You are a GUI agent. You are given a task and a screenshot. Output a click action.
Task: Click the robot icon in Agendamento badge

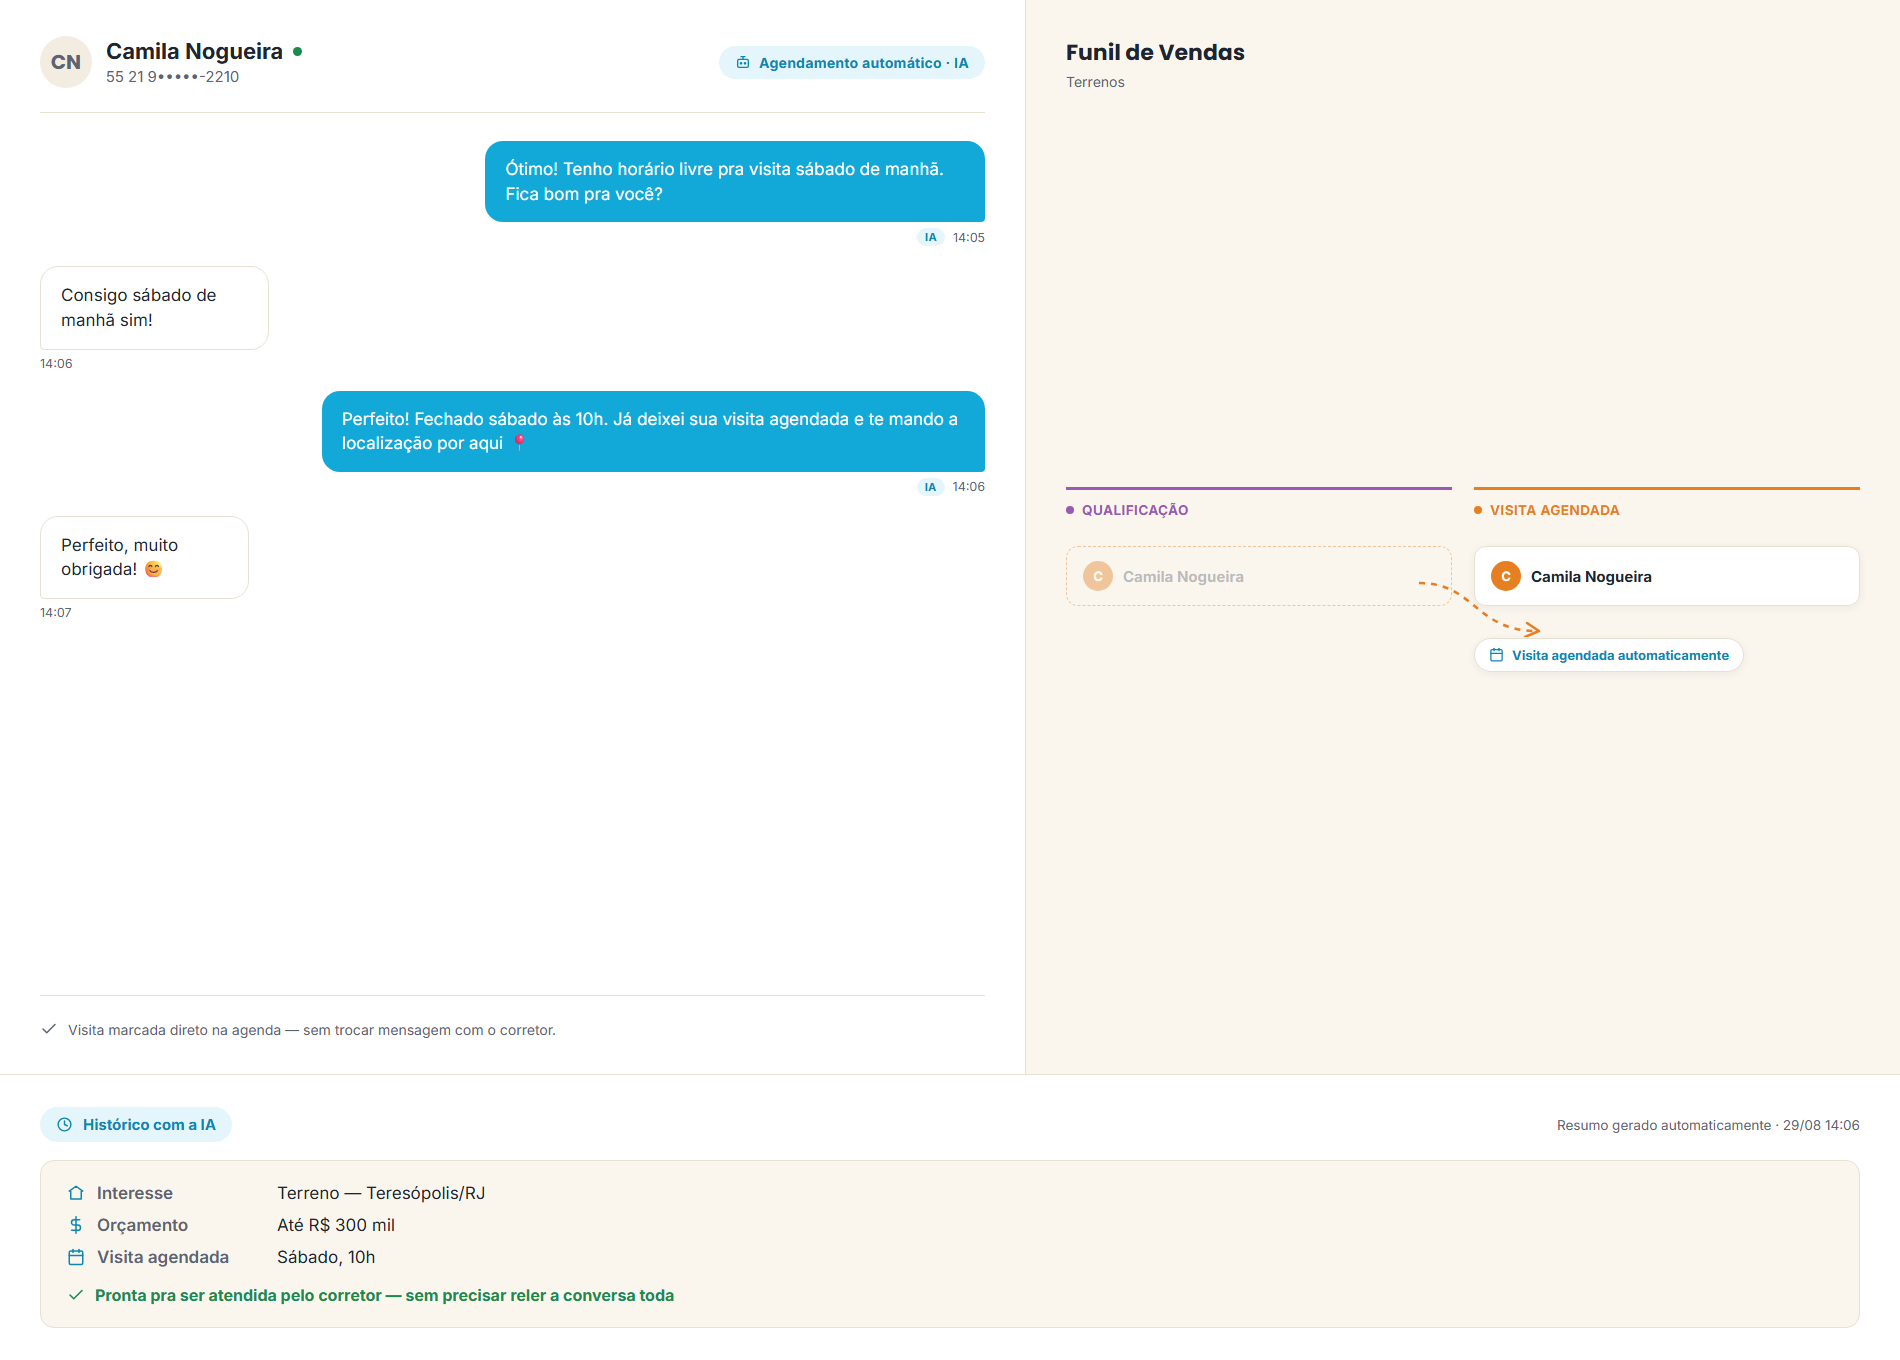(743, 63)
